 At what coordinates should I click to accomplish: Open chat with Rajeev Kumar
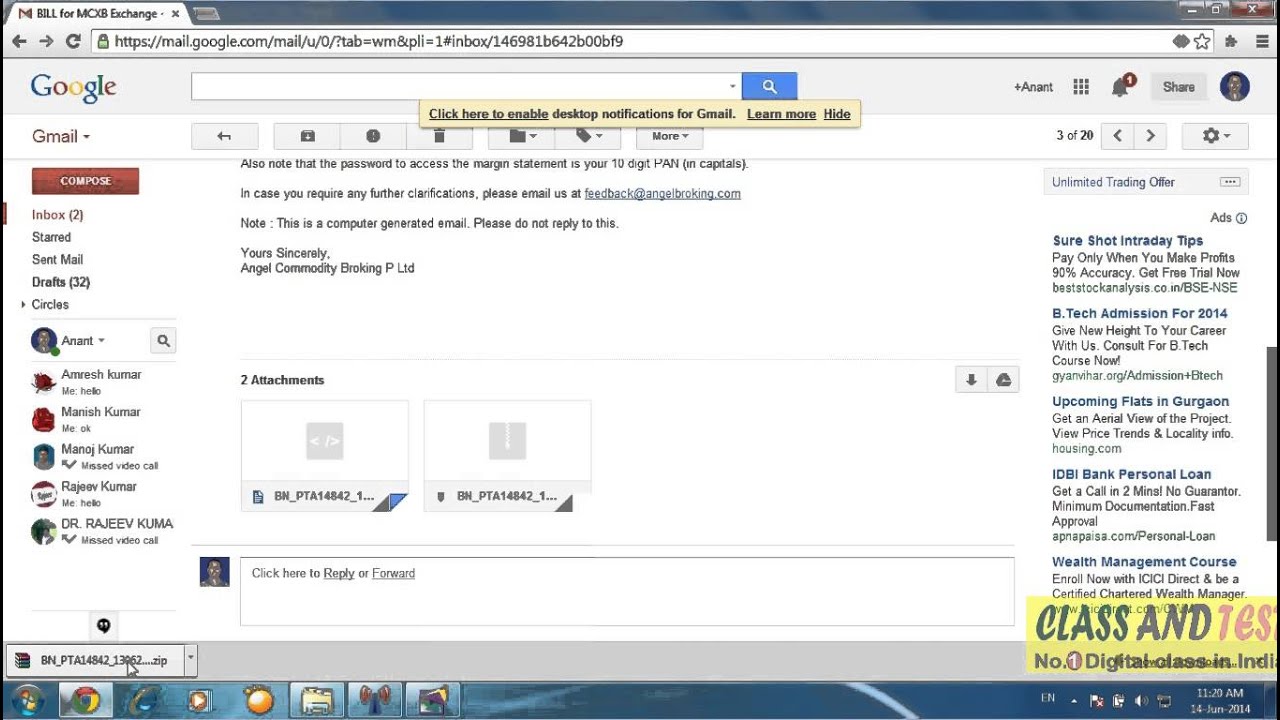[101, 494]
